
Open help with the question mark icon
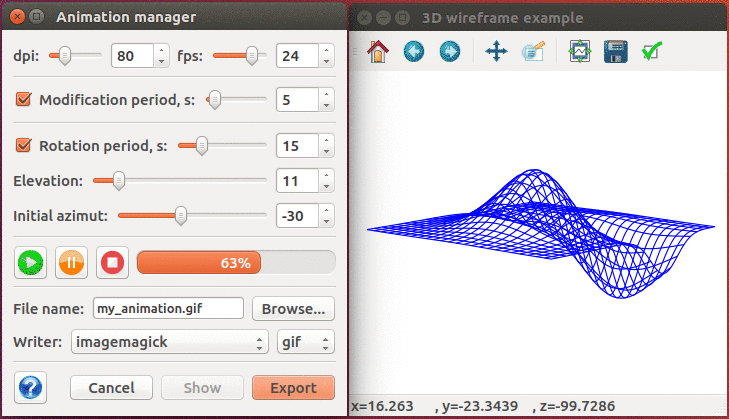pyautogui.click(x=30, y=387)
